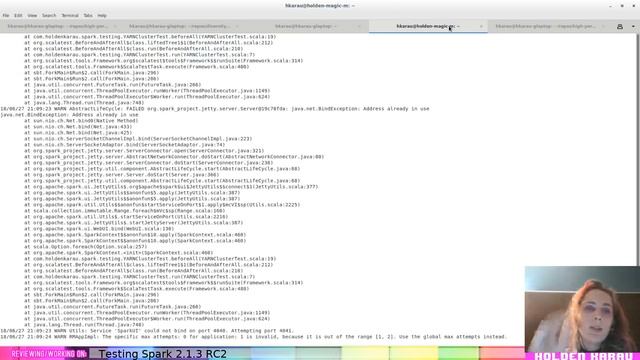Click the WARN Utils 'SparkUI' could not bind line
This screenshot has height=360, width=640.
(147, 331)
